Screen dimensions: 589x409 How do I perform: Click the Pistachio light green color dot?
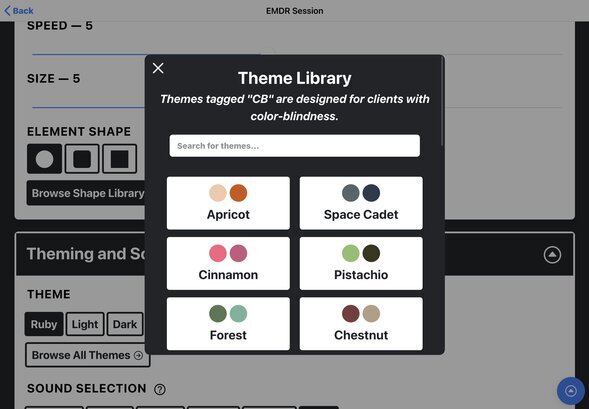(x=351, y=253)
